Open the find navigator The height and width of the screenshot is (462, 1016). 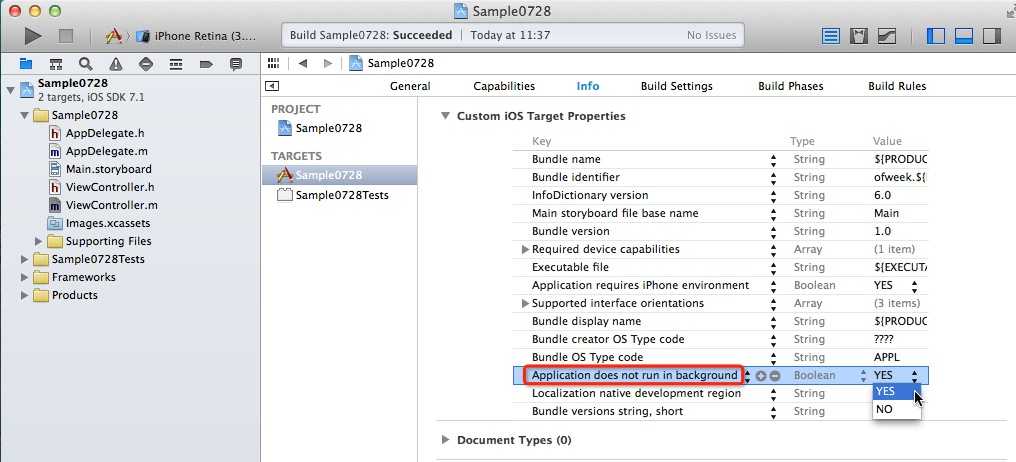(86, 64)
